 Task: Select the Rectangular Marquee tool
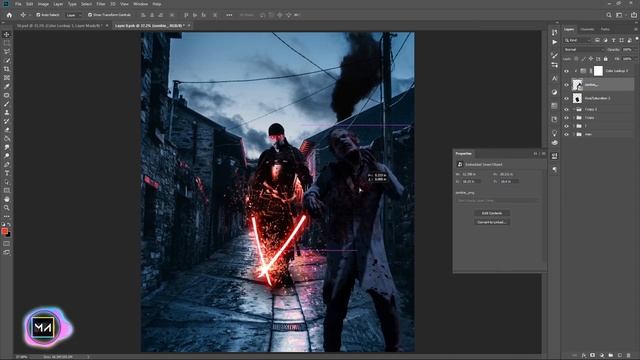7,43
